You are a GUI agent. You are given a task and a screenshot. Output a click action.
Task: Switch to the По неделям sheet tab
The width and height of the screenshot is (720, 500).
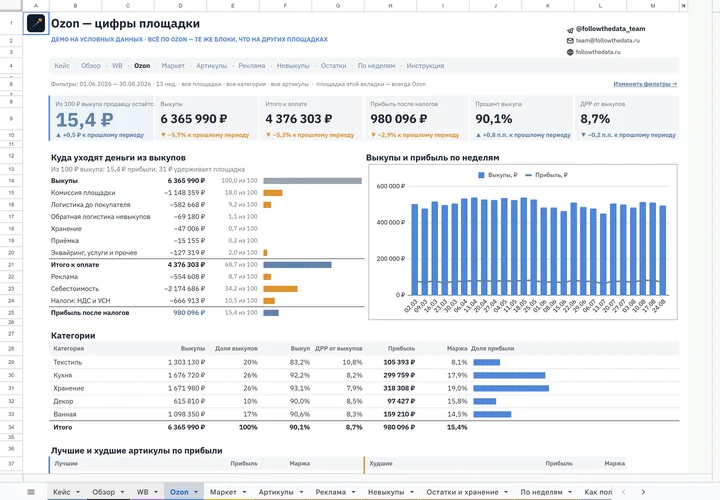pyautogui.click(x=541, y=492)
